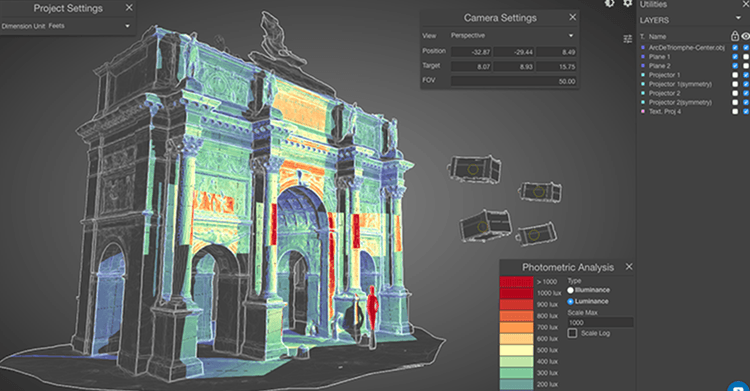This screenshot has width=750, height=391.
Task: Edit the Target Z value 15.75
Action: click(x=556, y=67)
